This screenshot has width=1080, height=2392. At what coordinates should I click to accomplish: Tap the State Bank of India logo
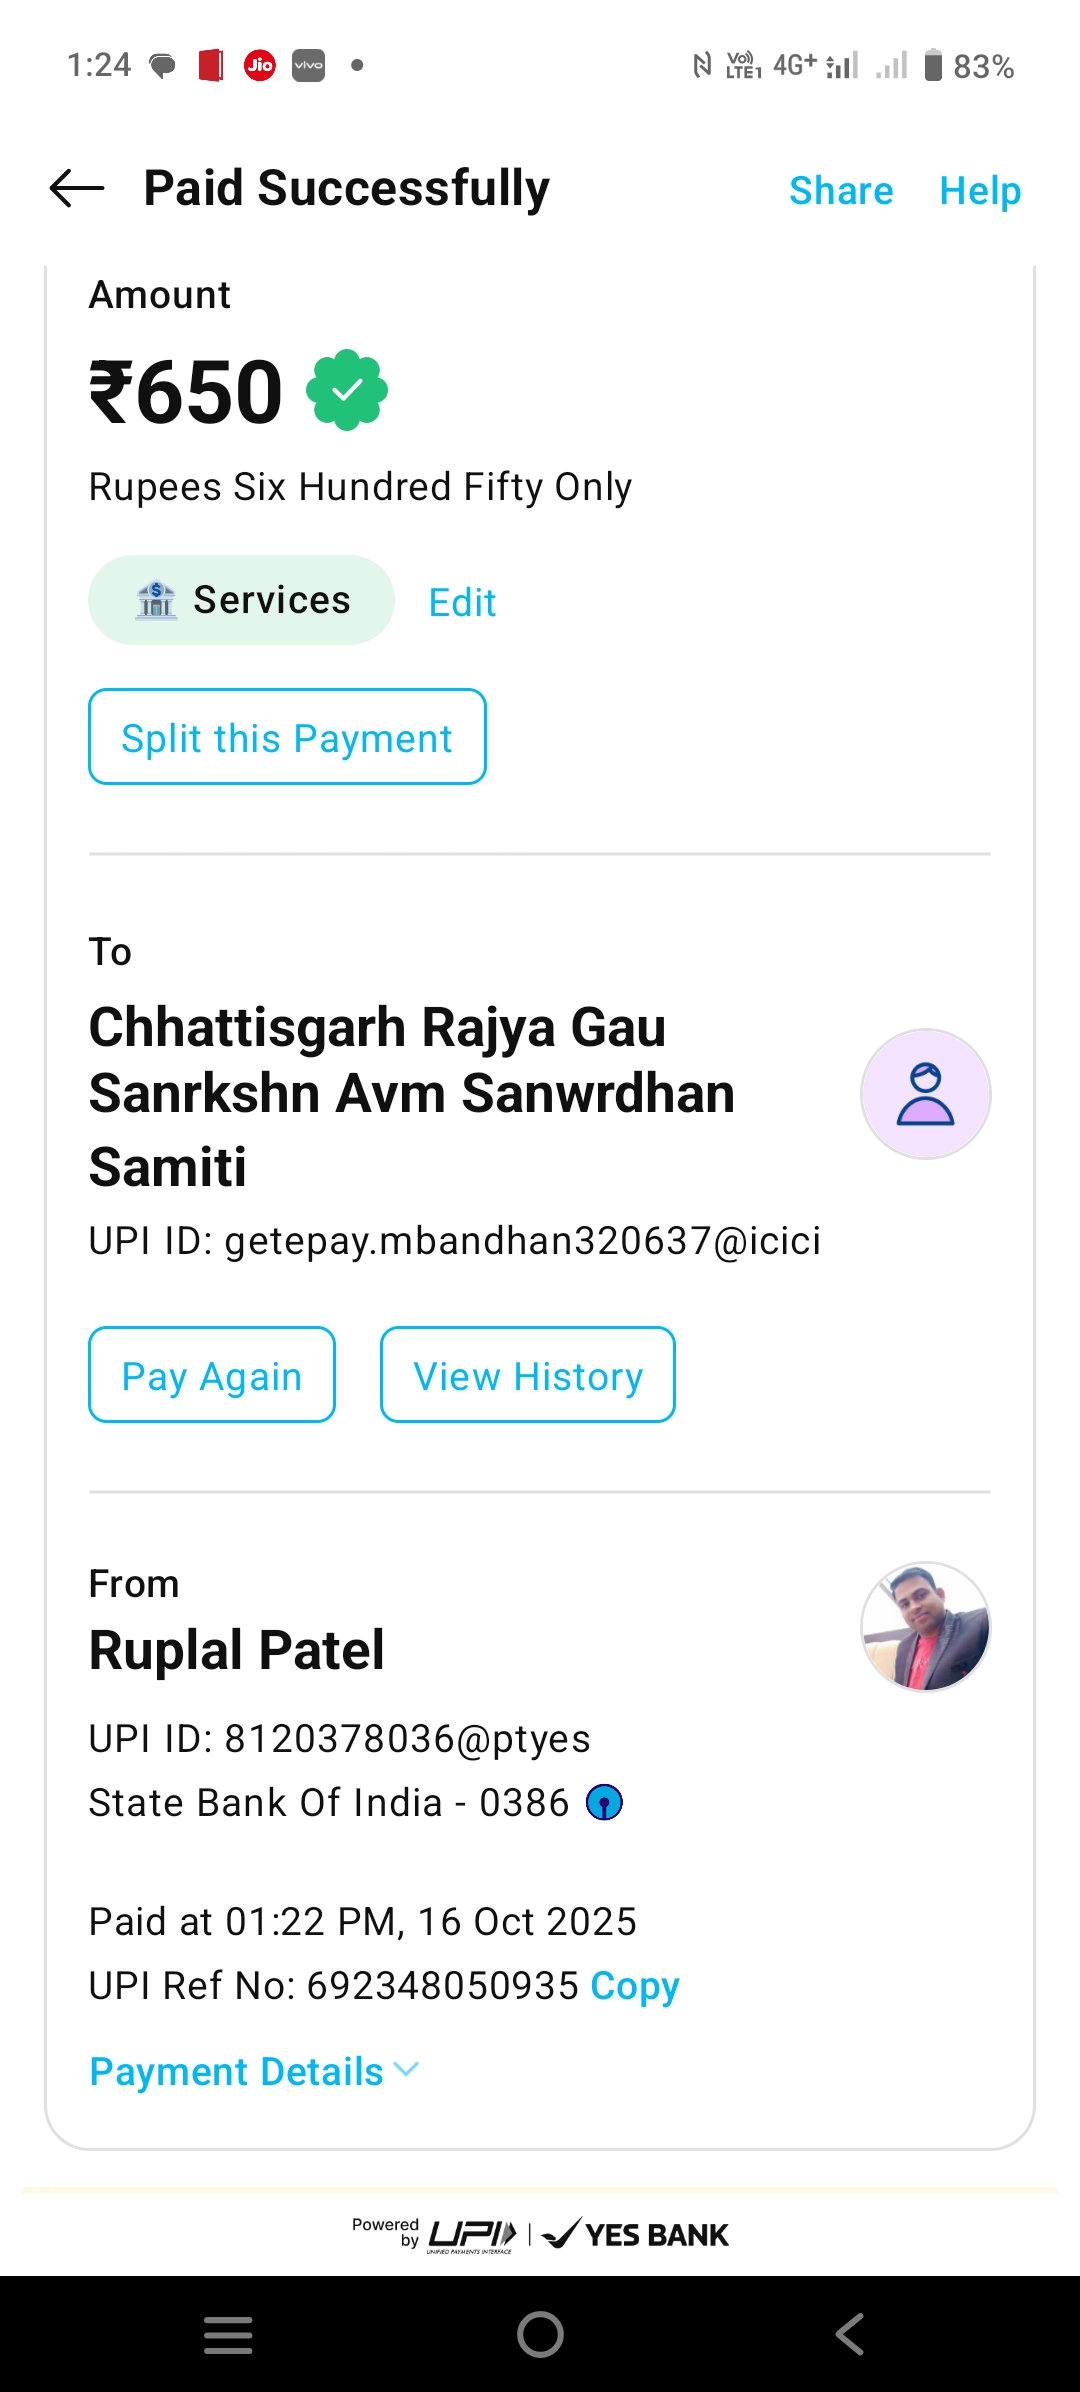(x=604, y=1803)
